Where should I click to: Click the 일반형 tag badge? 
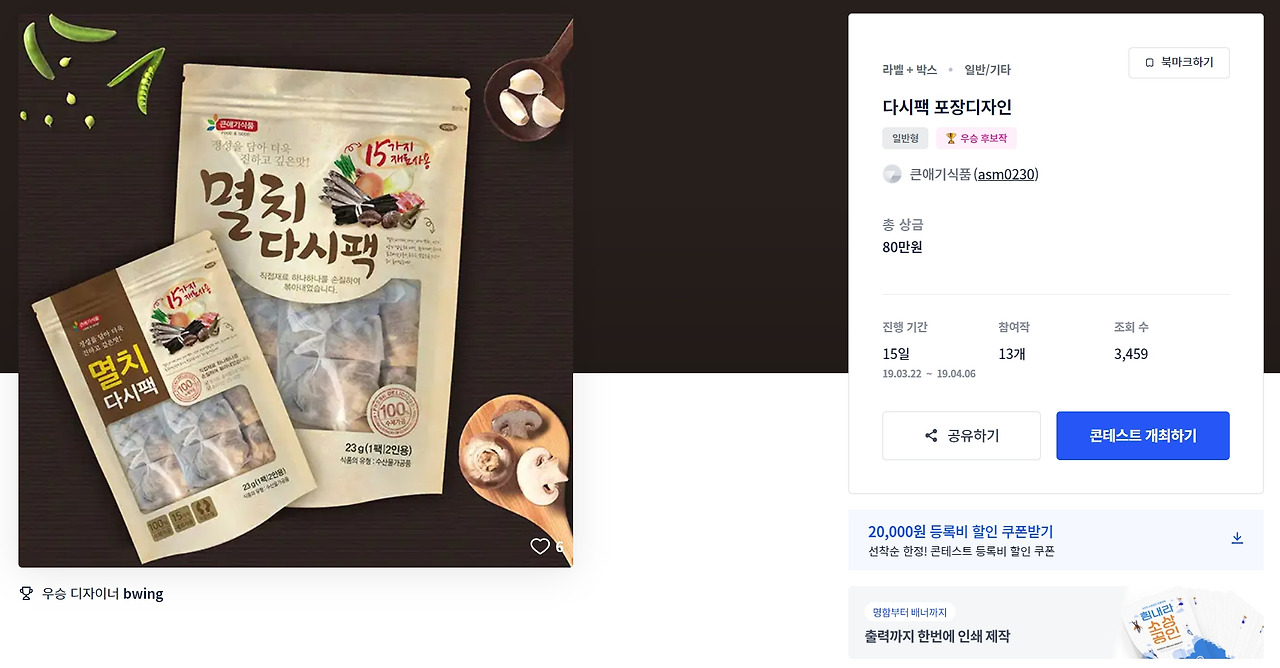click(906, 138)
